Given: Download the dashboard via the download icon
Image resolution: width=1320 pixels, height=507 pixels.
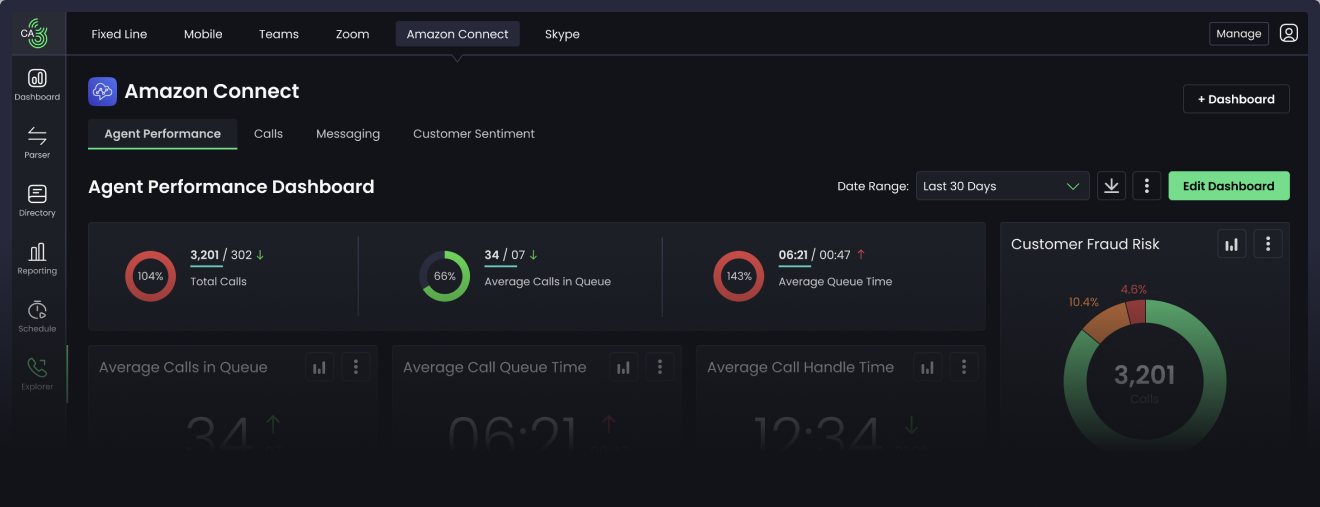Looking at the screenshot, I should (x=1111, y=186).
